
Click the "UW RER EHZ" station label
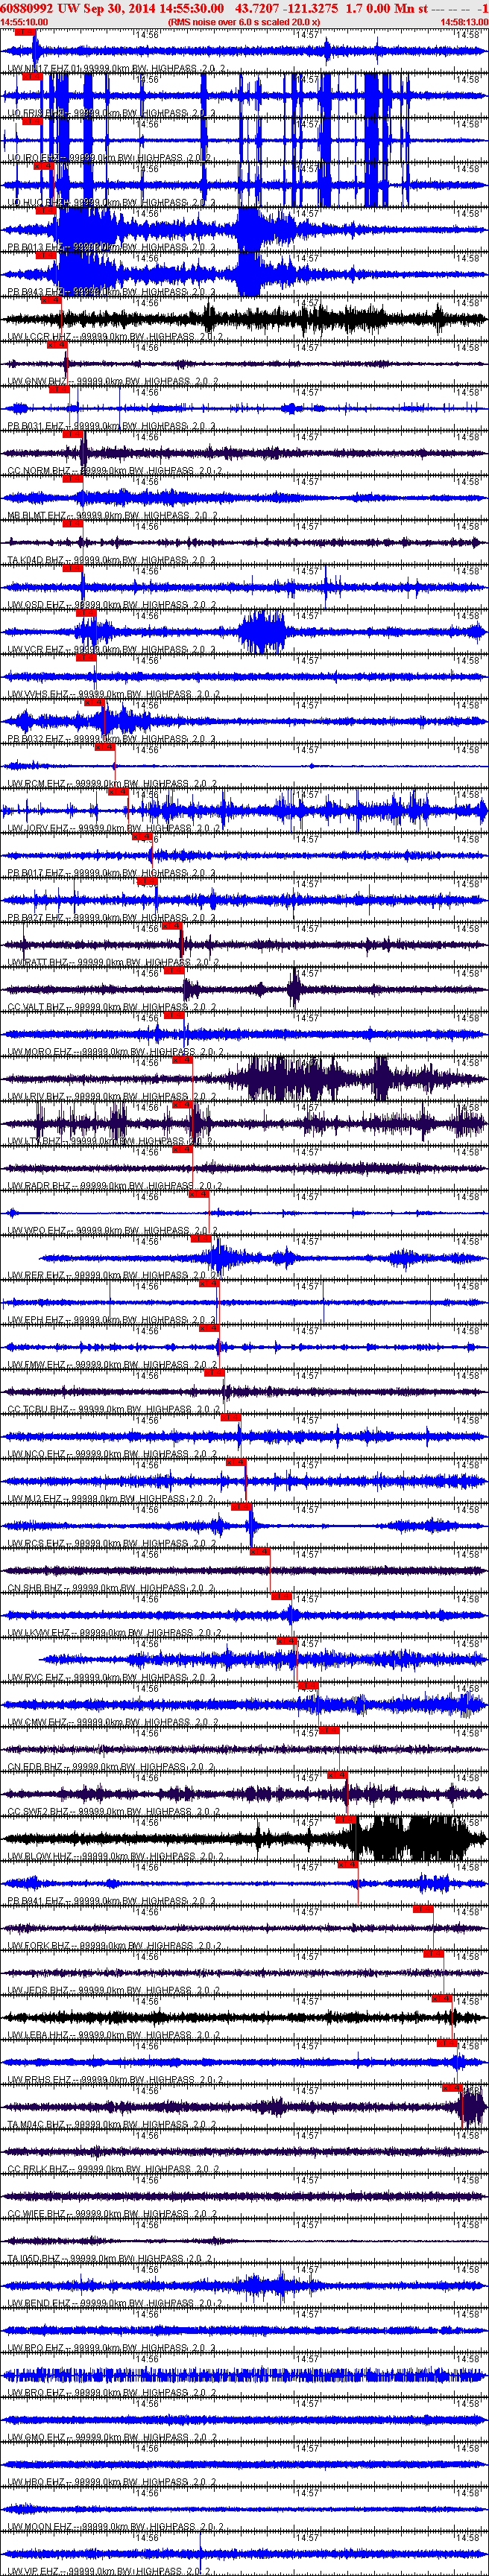click(x=37, y=1276)
